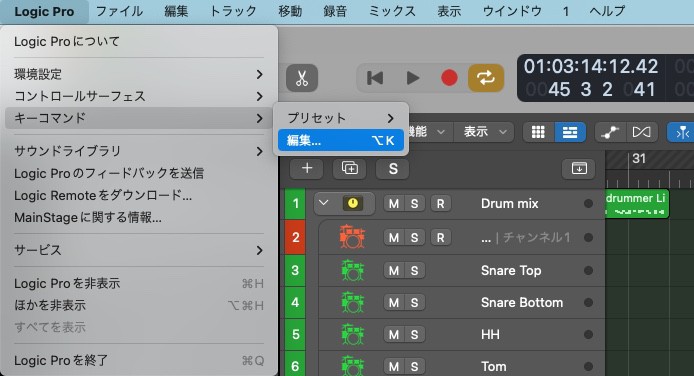This screenshot has width=694, height=376.
Task: Click the download-arrow box icon in the track header
Action: coord(579,169)
